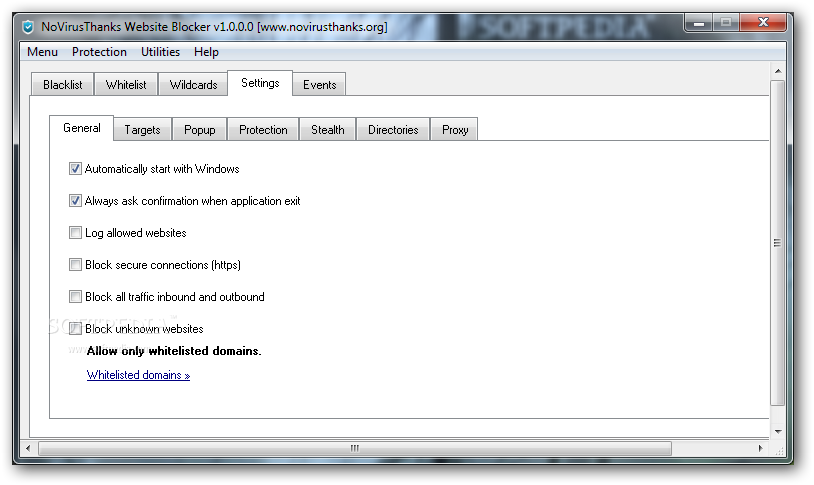Screen dimensions: 814x485
Task: Enable Block all traffic inbound and outbound
Action: (x=75, y=297)
